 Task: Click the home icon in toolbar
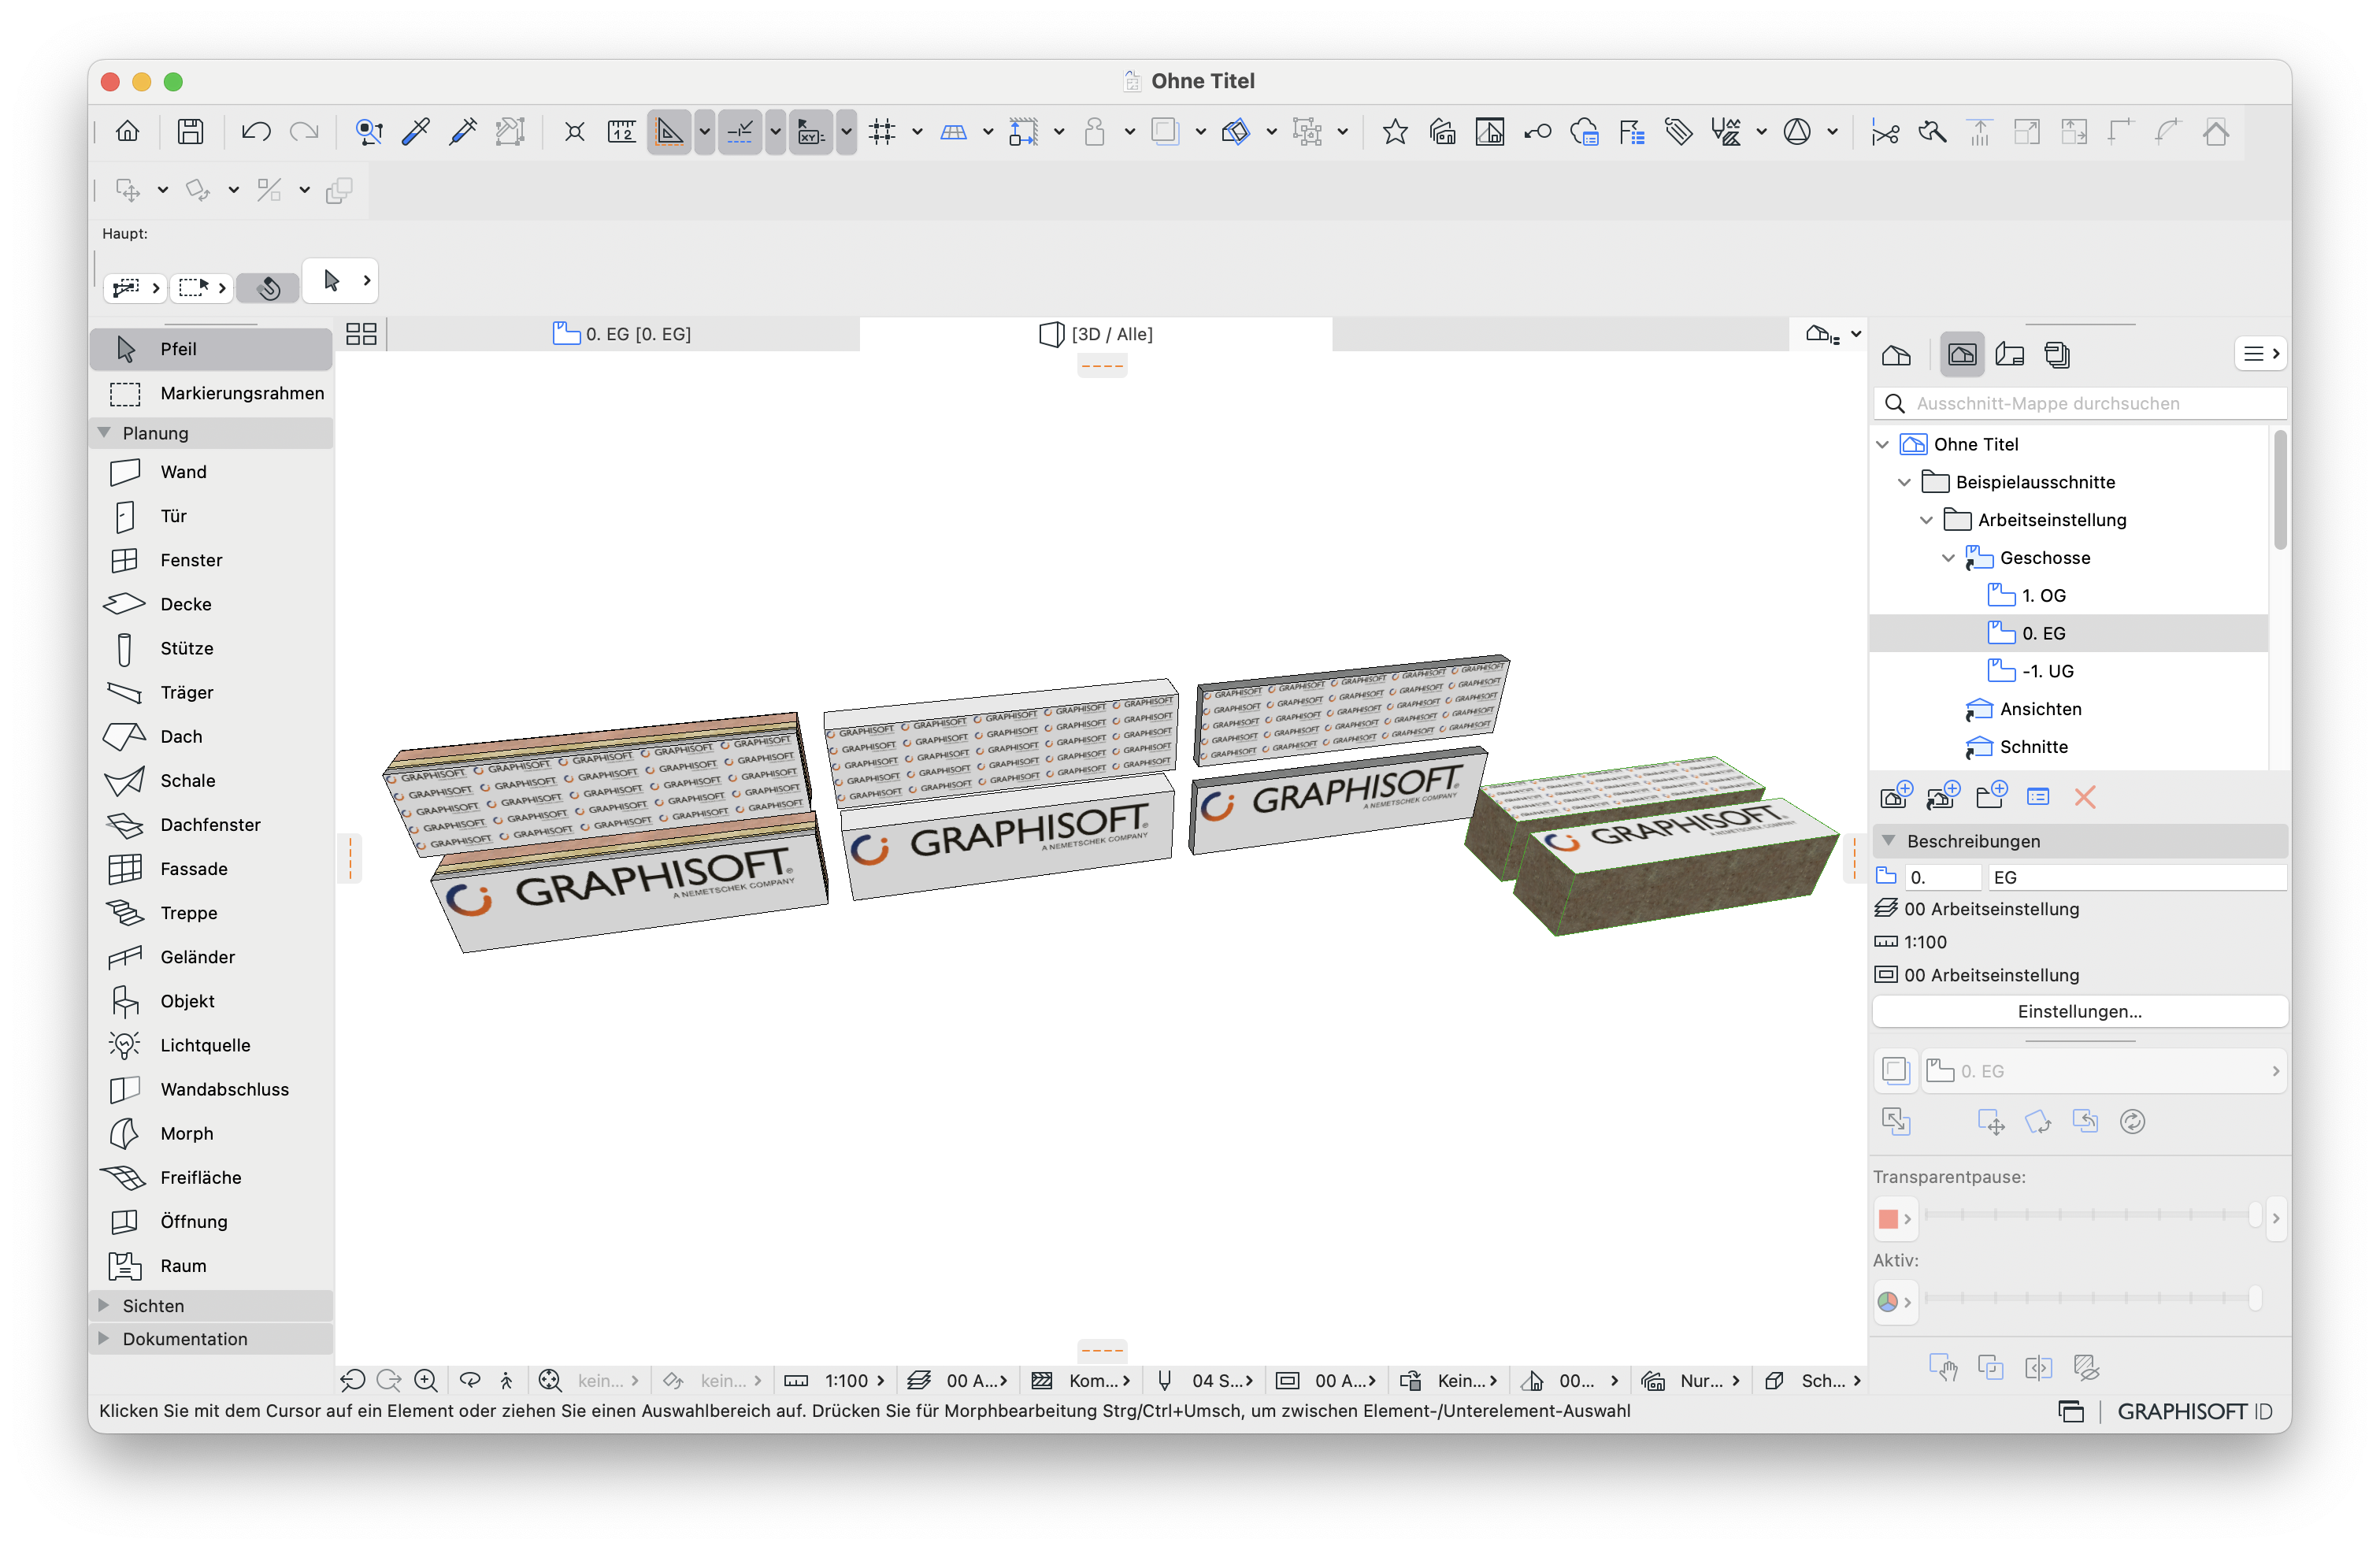[x=128, y=131]
